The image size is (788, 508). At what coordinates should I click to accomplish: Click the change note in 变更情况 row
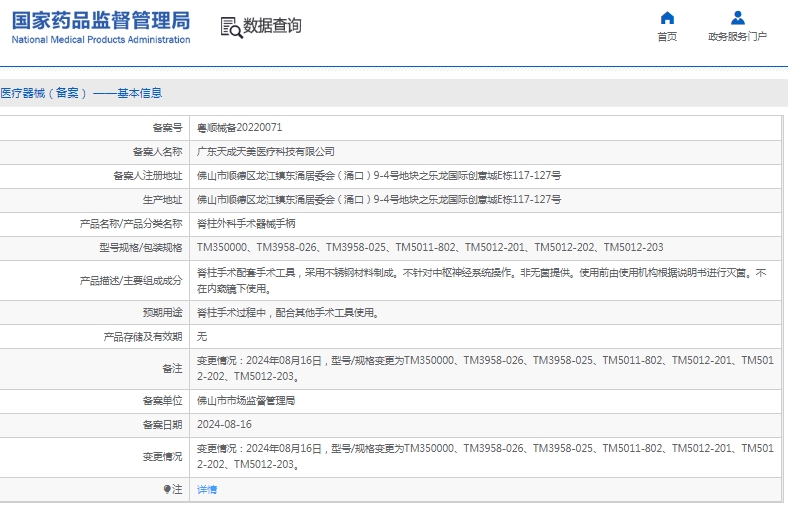[485, 457]
